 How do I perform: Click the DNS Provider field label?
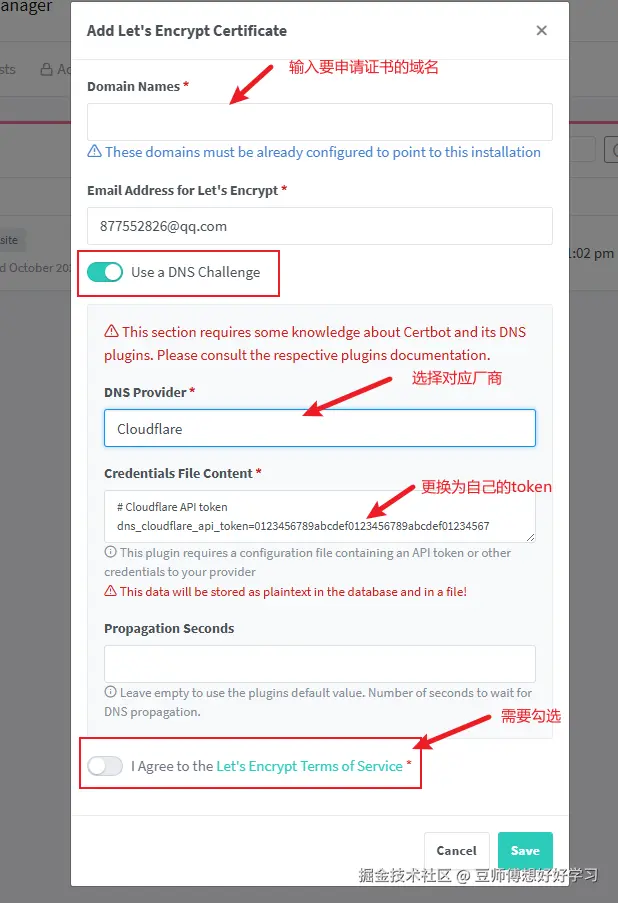tap(145, 392)
